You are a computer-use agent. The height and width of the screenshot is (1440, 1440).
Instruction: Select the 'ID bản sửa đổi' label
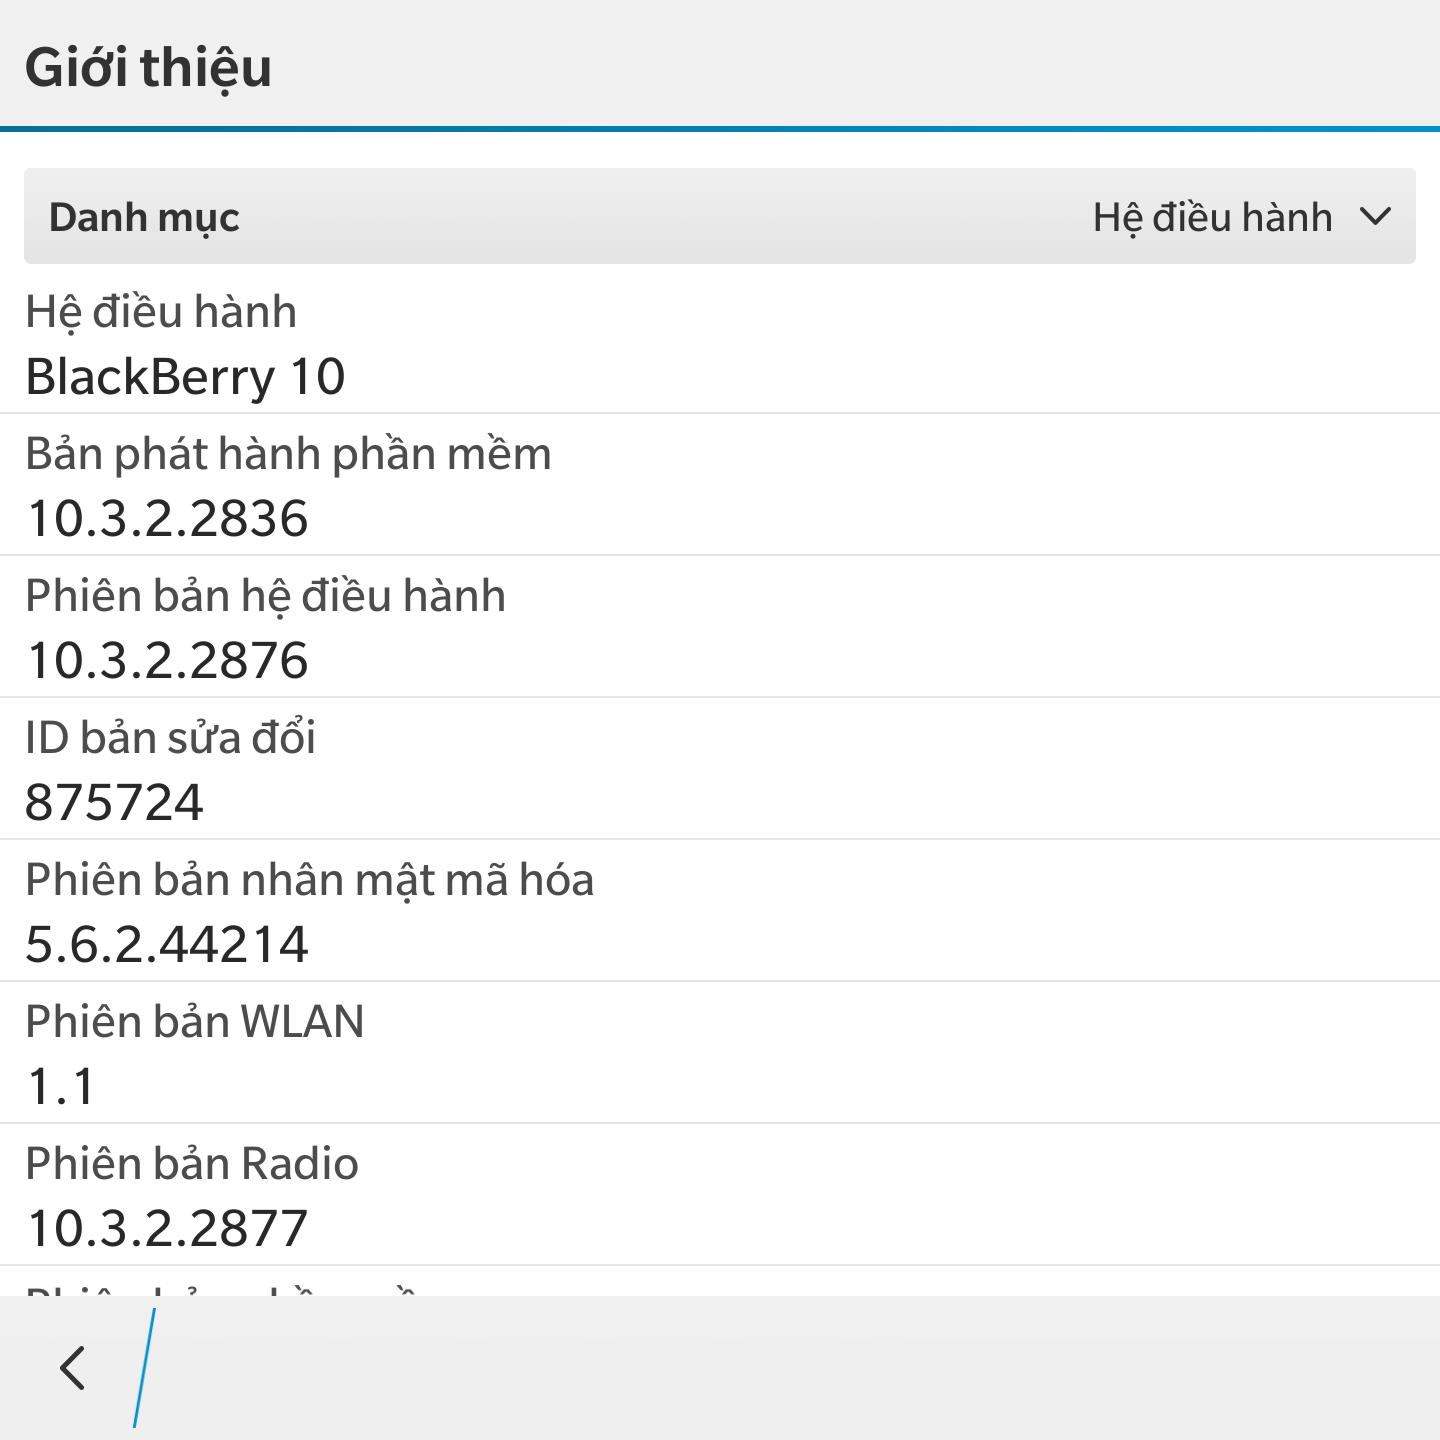tap(170, 738)
